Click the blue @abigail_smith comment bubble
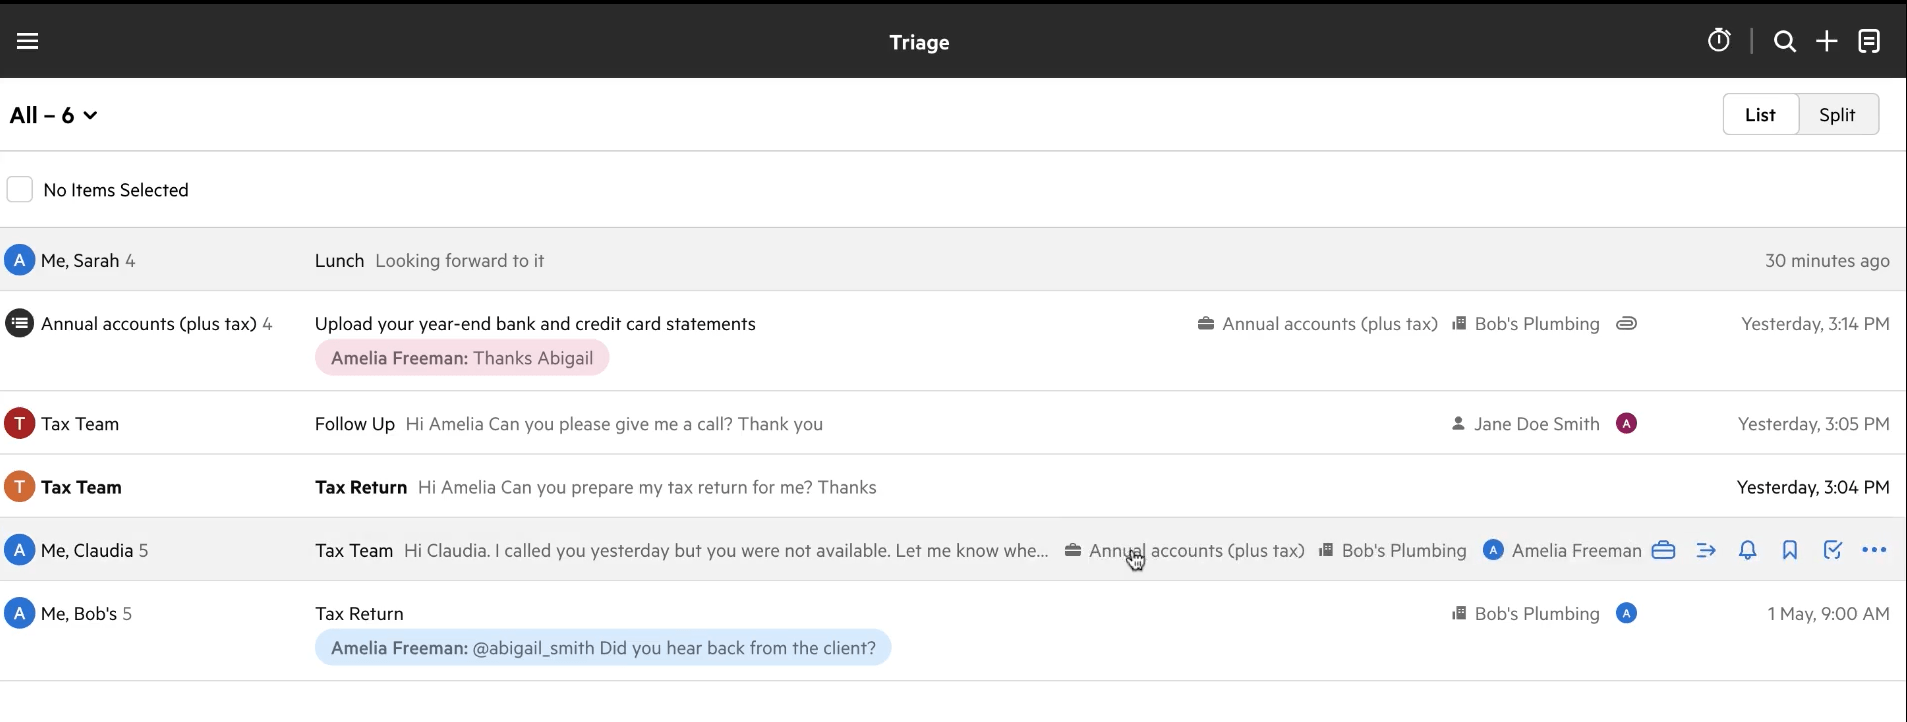This screenshot has height=722, width=1907. click(603, 648)
